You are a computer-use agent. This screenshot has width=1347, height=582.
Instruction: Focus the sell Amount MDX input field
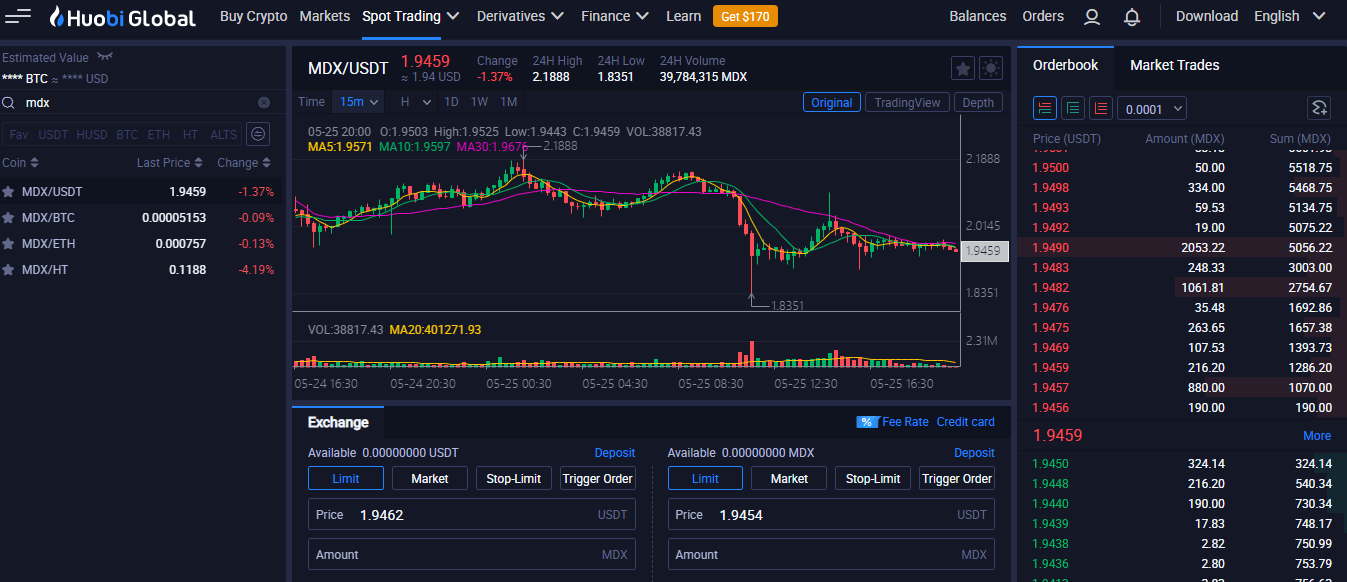point(831,555)
